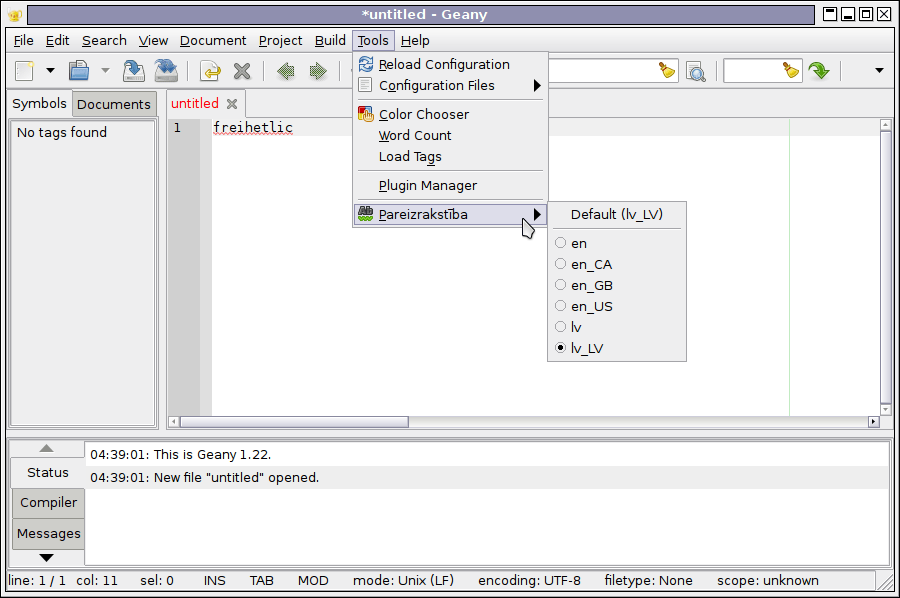Close the open Tools menu
The height and width of the screenshot is (598, 900).
373,41
